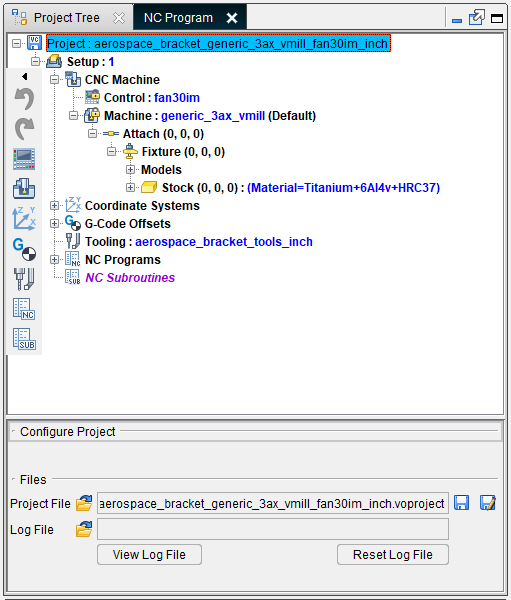
Task: Click the Undo arrow in sidebar
Action: coord(24,99)
